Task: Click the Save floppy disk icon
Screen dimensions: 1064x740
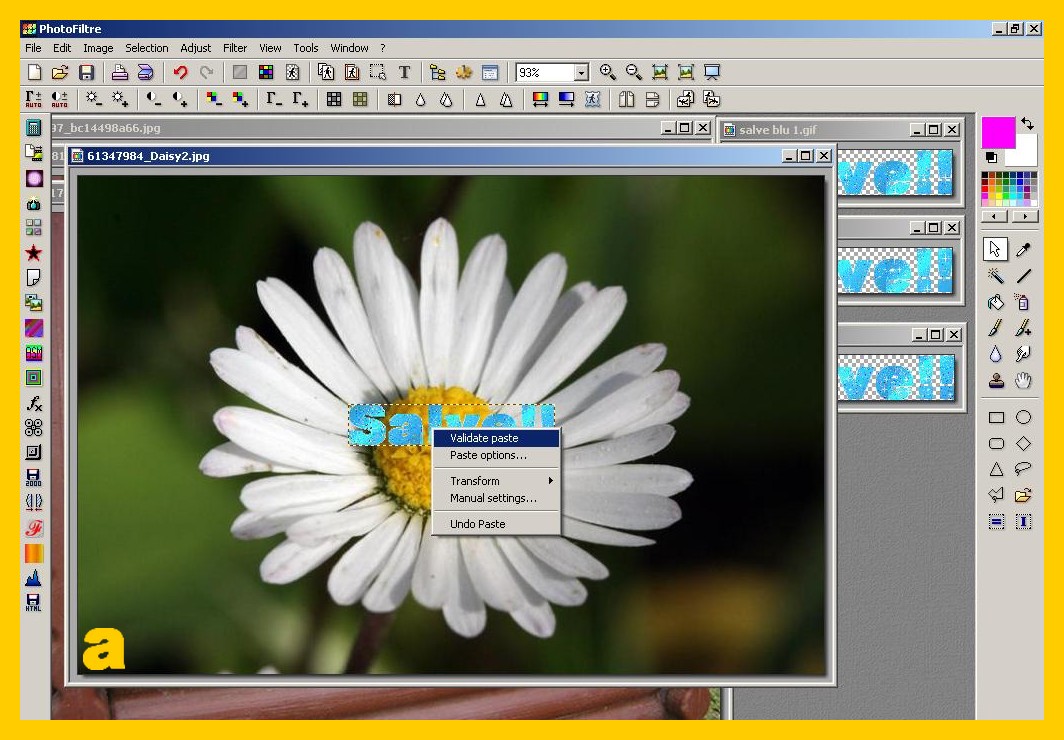Action: 86,72
